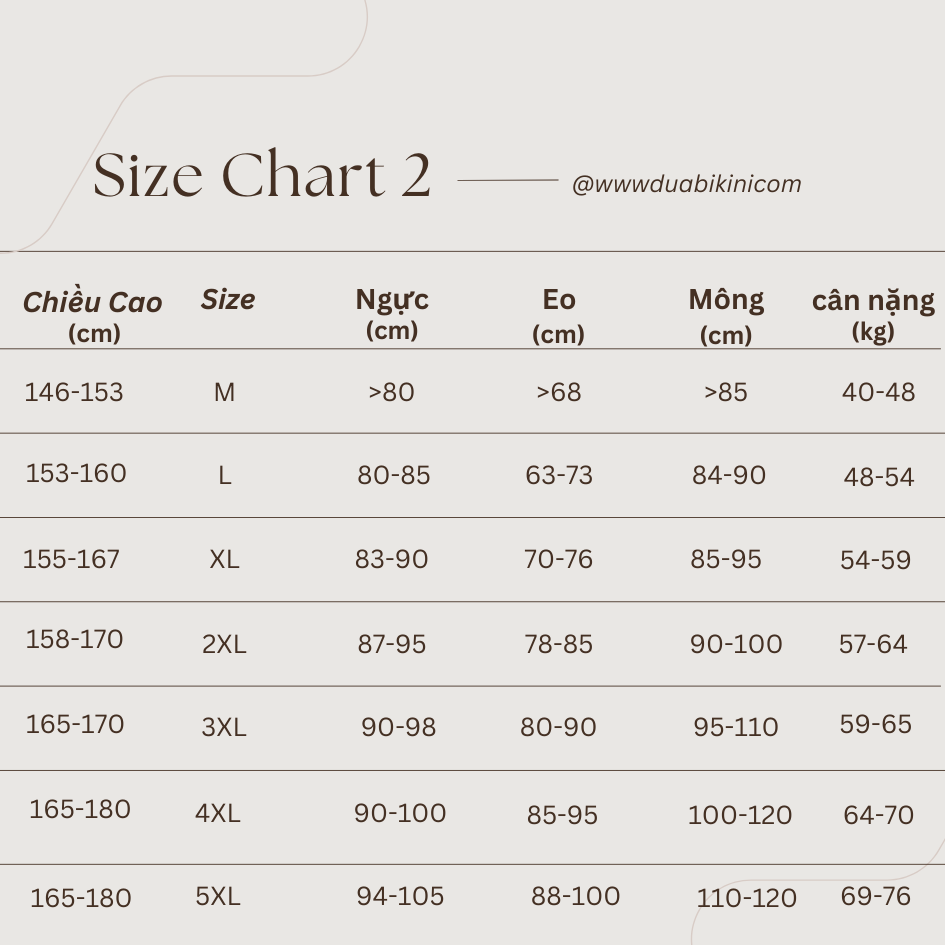Open the @wwwduabikinicom handle link
Screen dimensions: 945x945
(686, 184)
